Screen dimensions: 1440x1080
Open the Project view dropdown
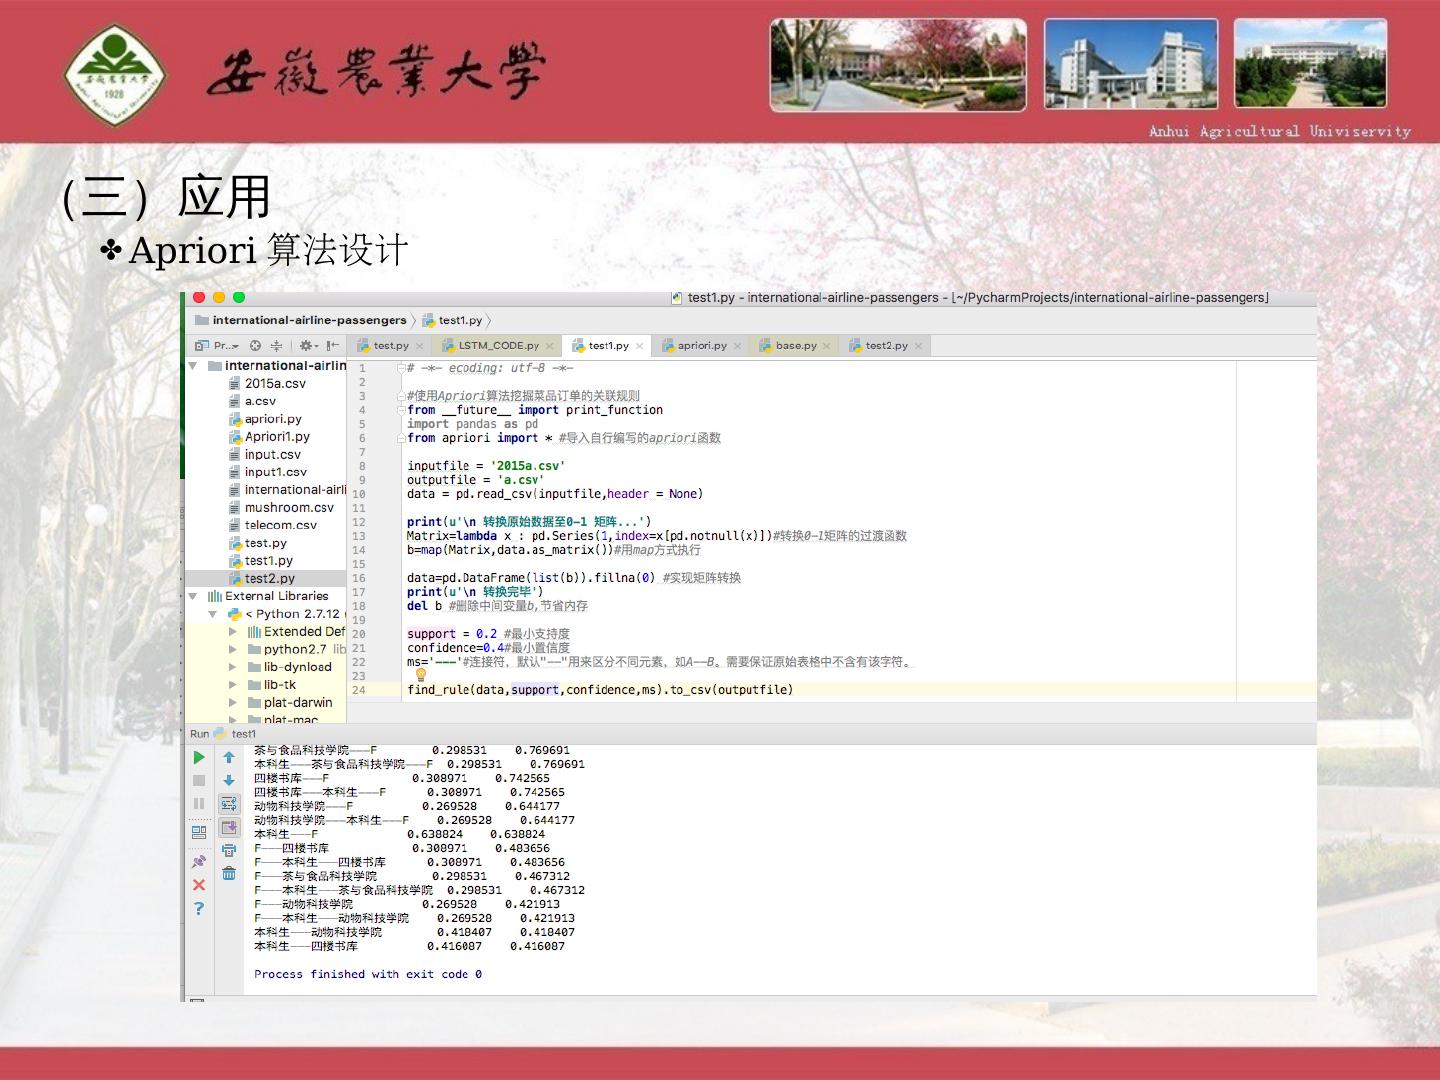(224, 346)
